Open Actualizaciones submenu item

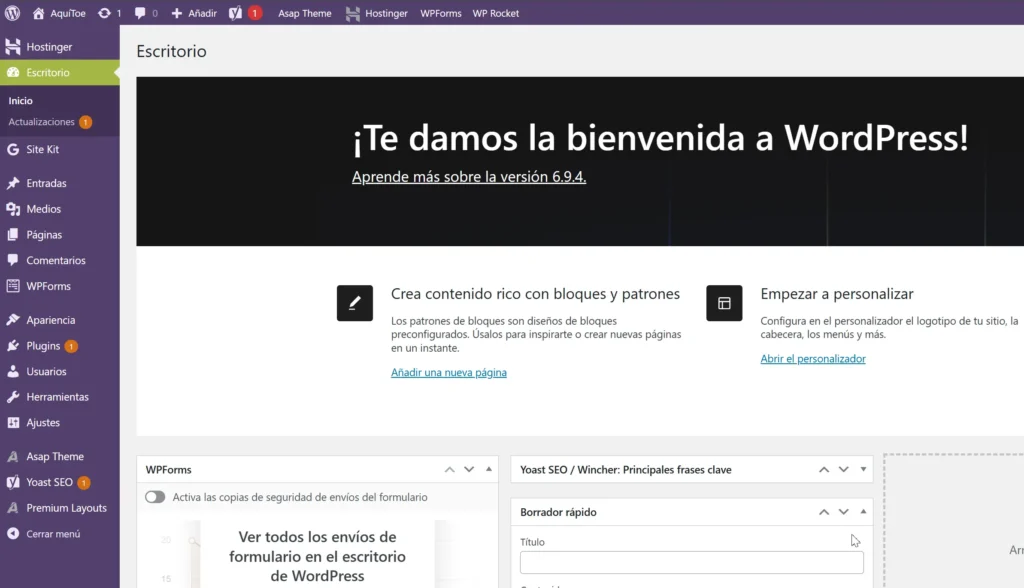pyautogui.click(x=41, y=122)
